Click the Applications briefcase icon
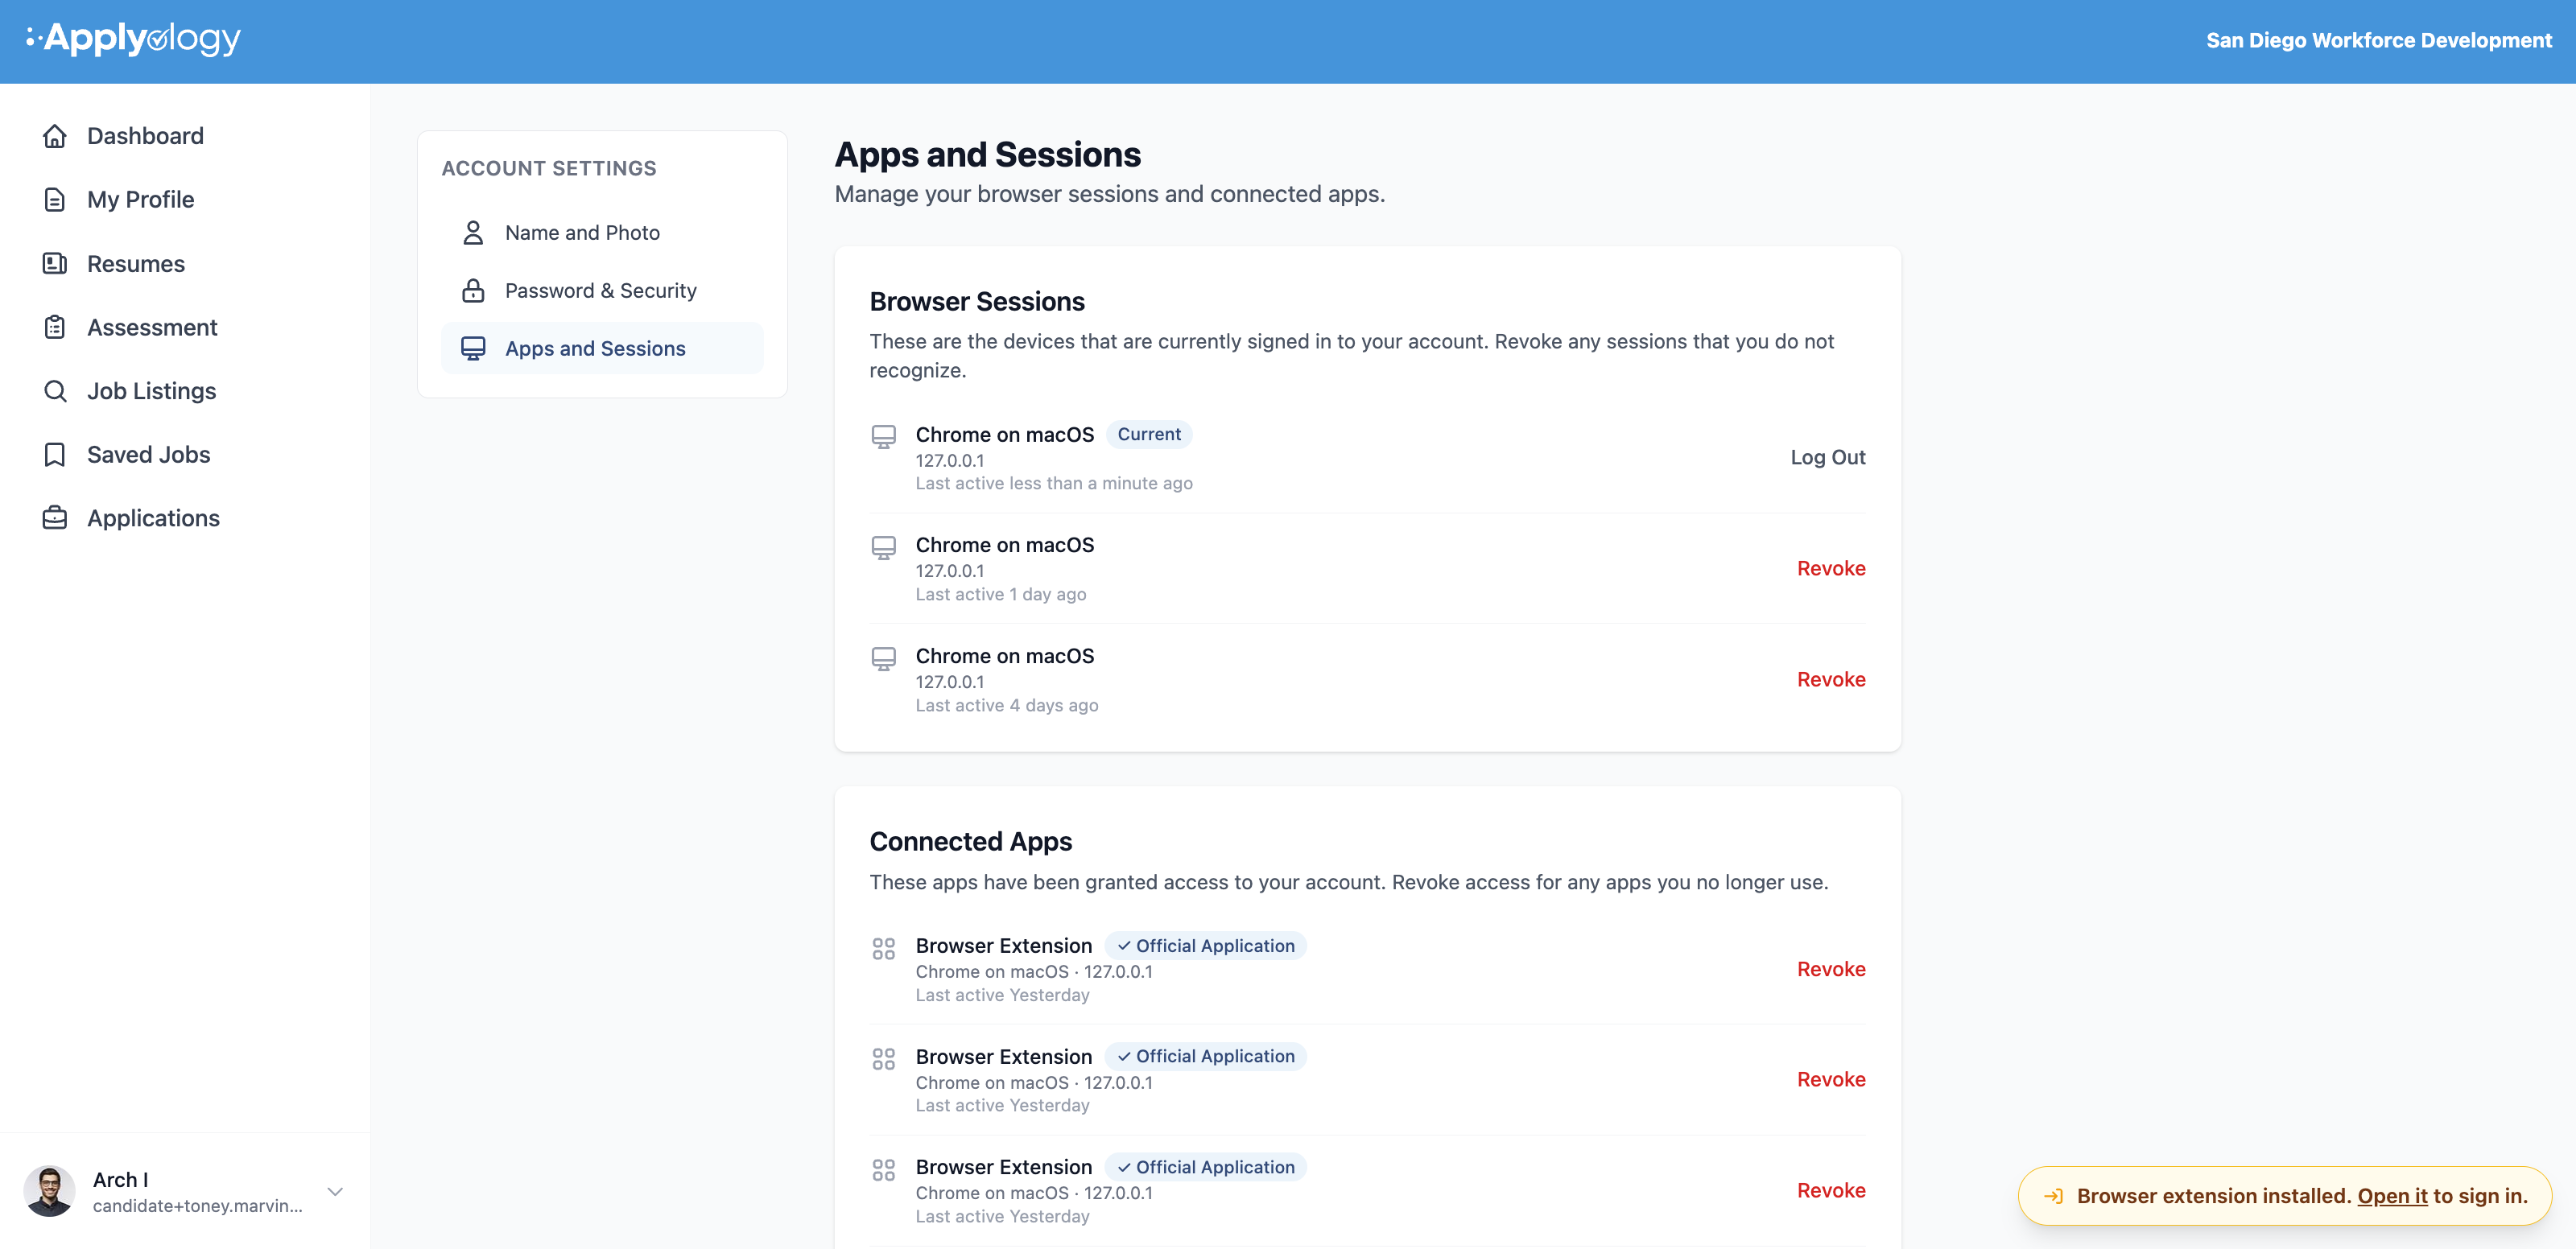 [x=55, y=518]
